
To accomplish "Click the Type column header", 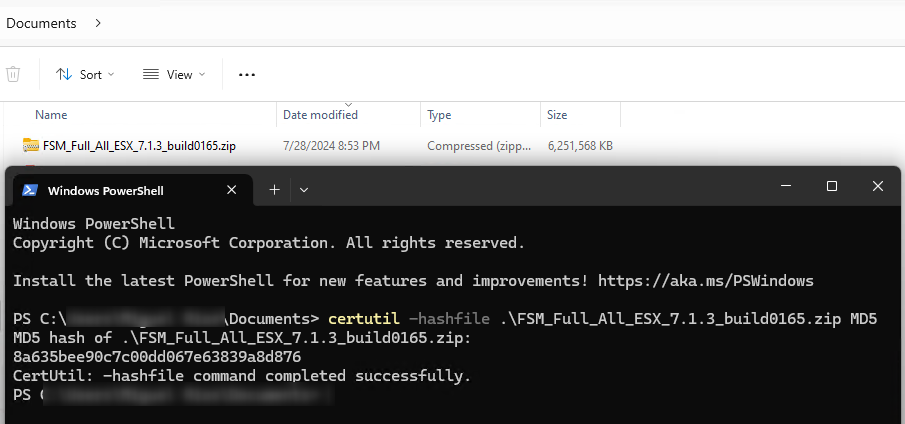I will click(x=439, y=115).
